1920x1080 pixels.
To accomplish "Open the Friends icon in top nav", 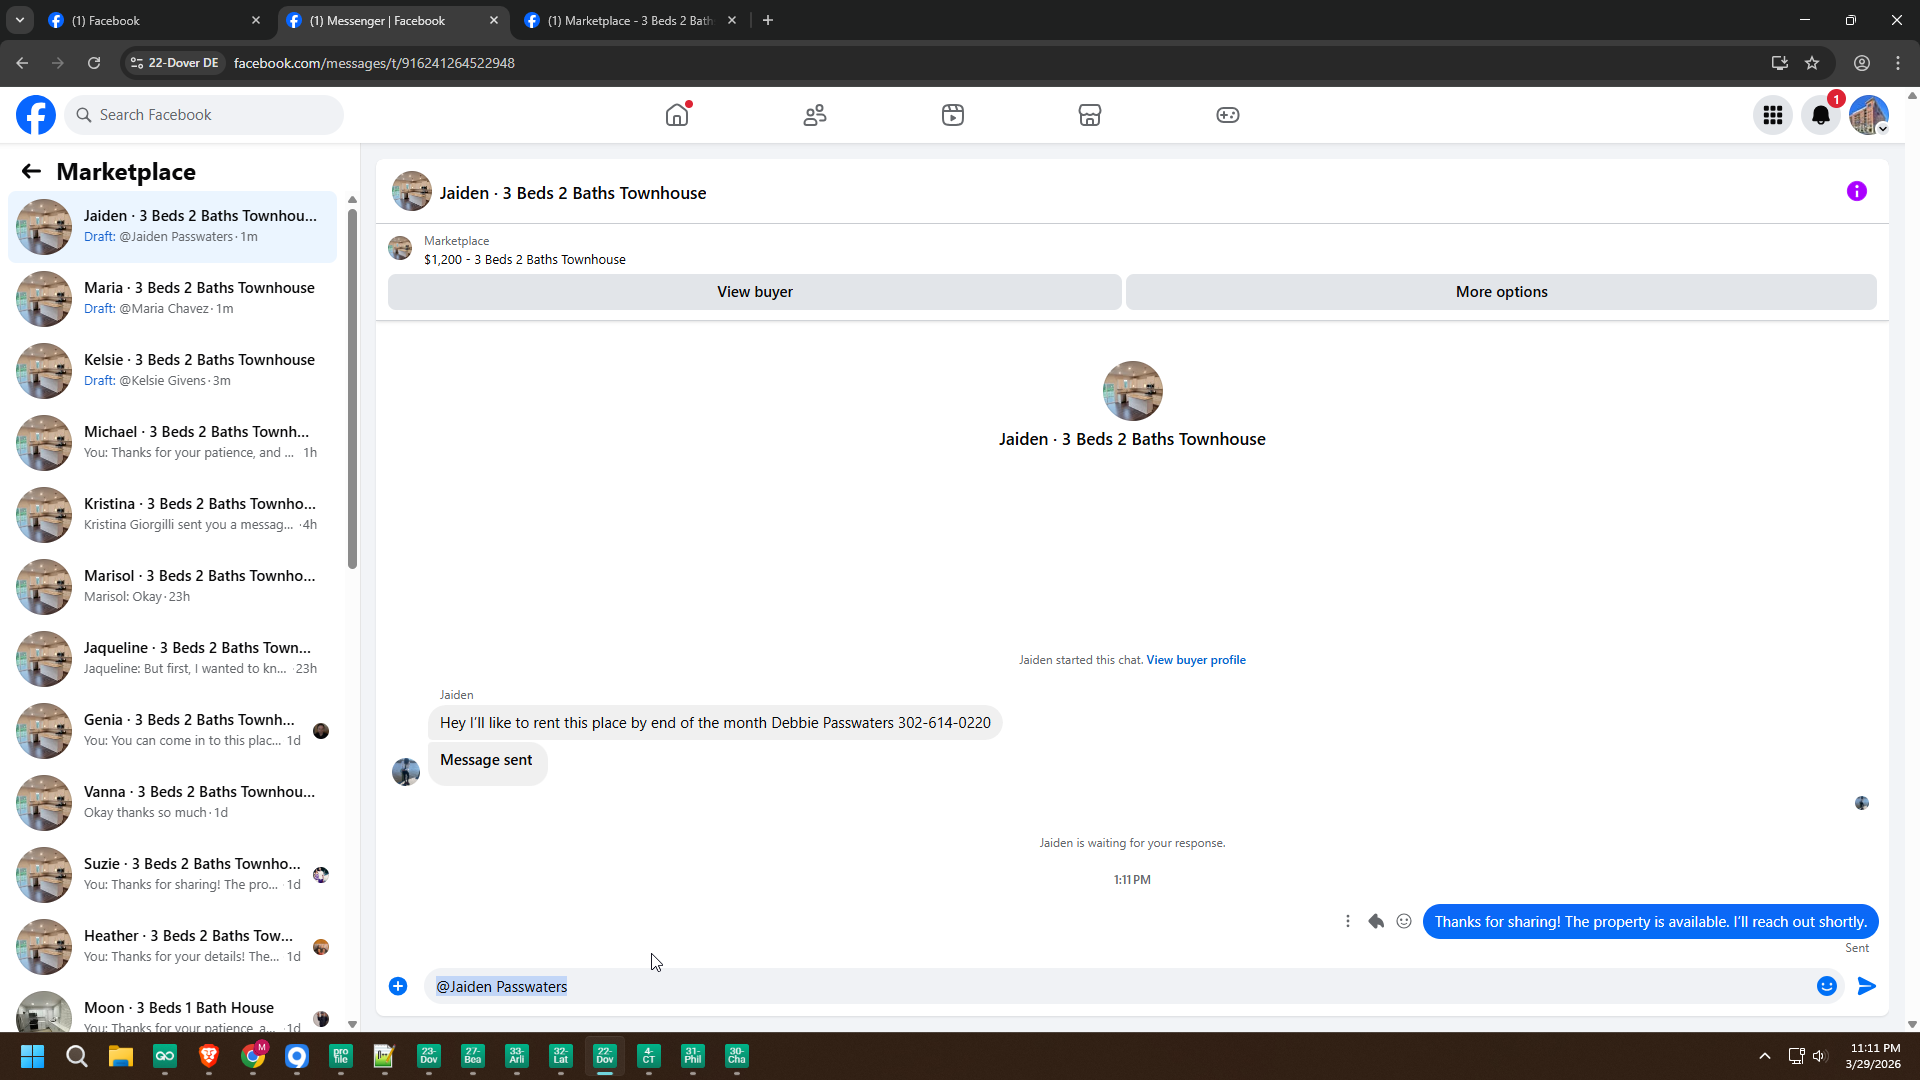I will pyautogui.click(x=815, y=115).
